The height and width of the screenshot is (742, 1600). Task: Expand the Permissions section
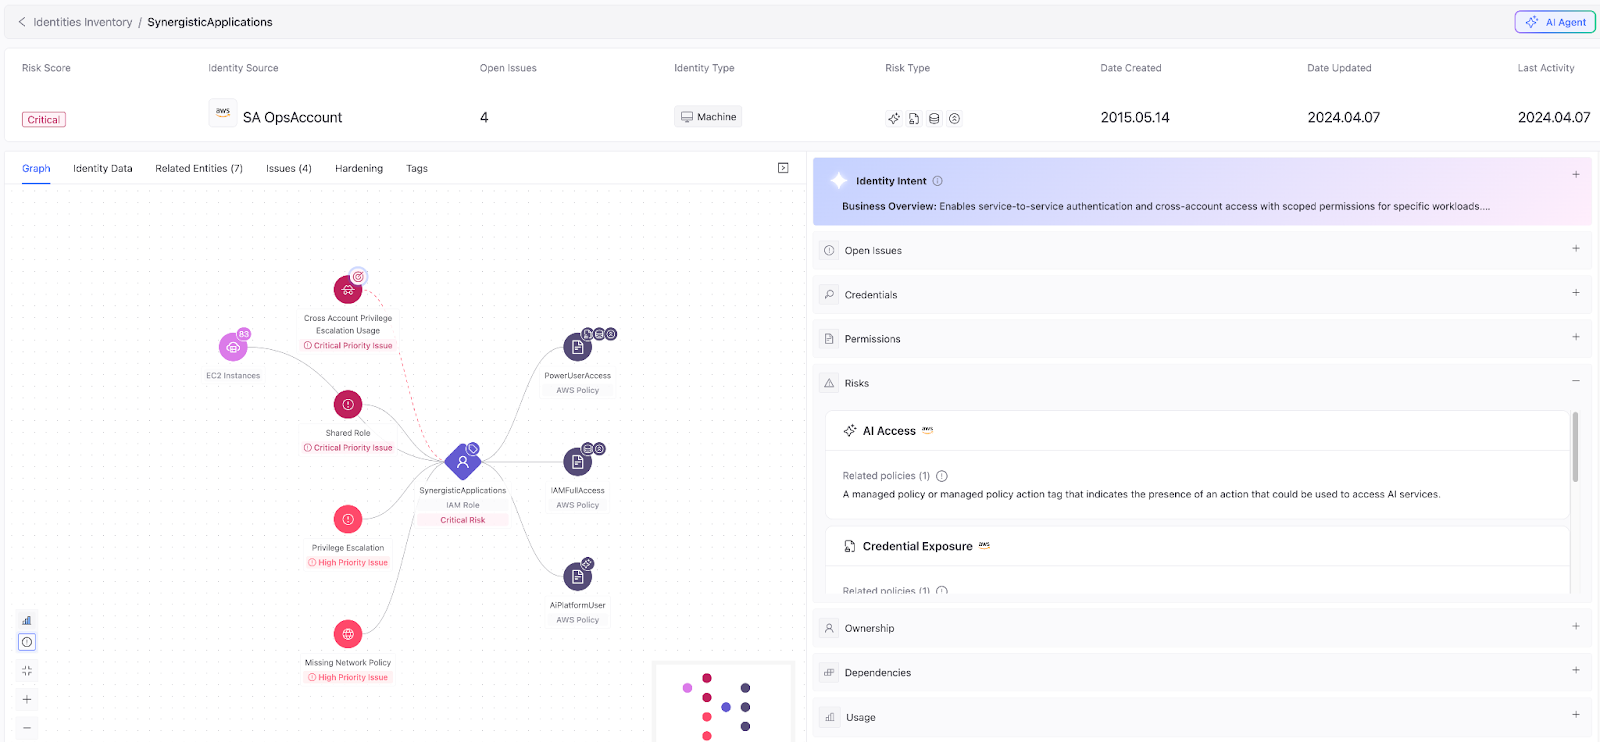[x=1576, y=337]
